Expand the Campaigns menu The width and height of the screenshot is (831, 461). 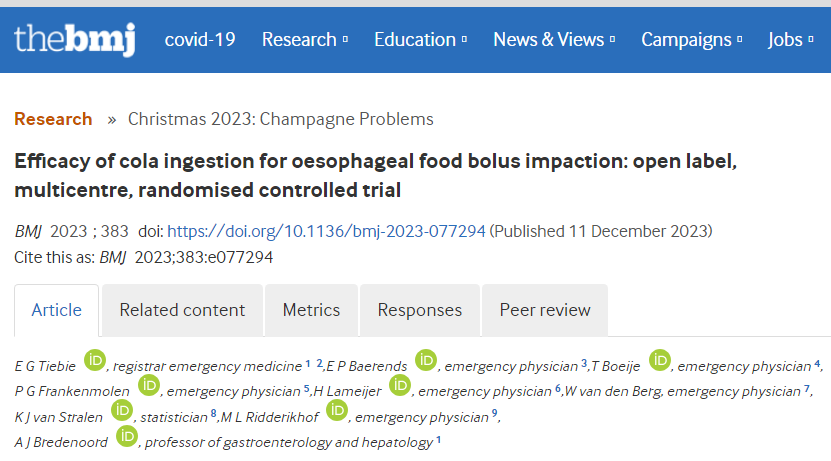(691, 40)
